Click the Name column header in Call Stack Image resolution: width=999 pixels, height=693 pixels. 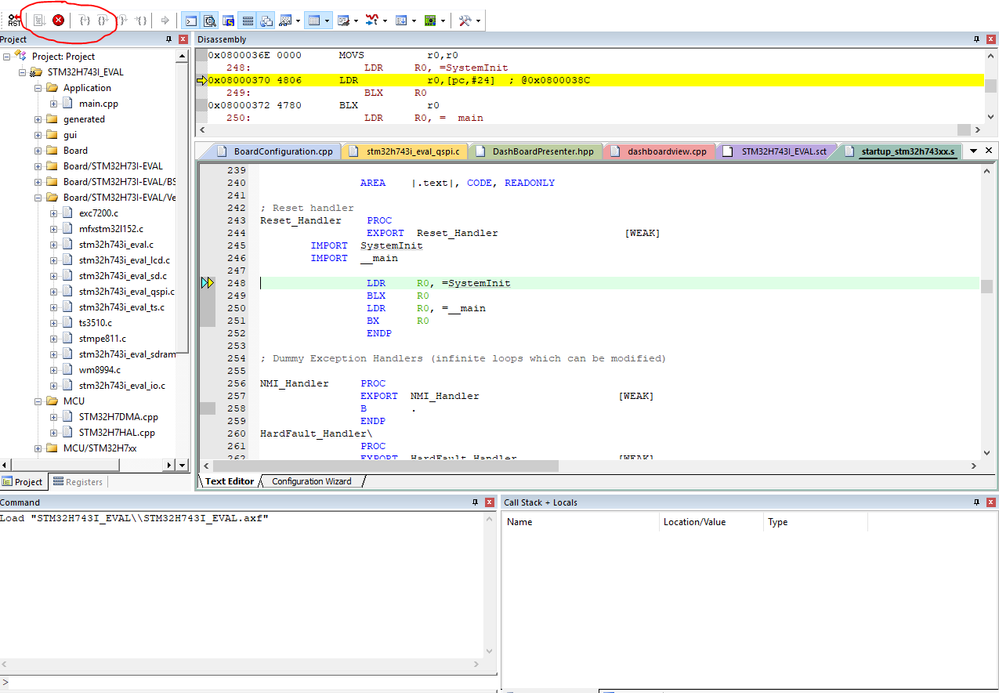(x=580, y=522)
